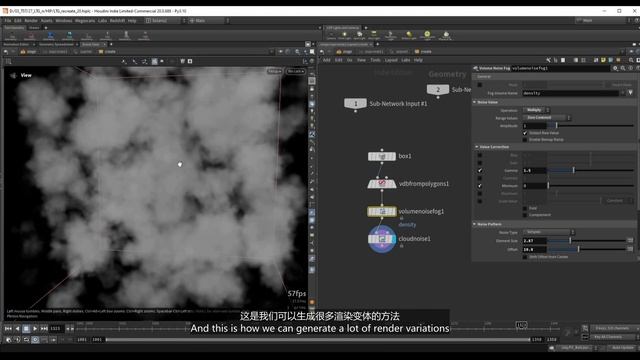Click the network editor wrench icon
640x360 pixels.
(548, 60)
